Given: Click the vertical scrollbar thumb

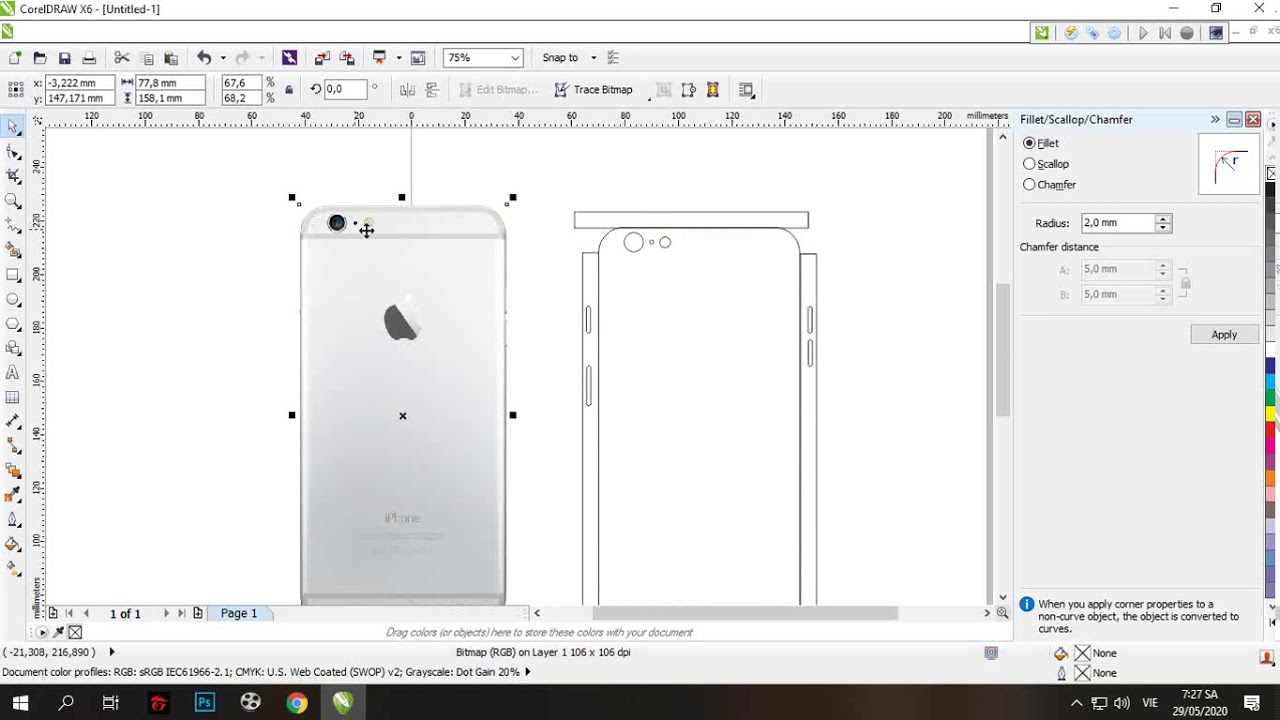Looking at the screenshot, I should tap(1003, 350).
